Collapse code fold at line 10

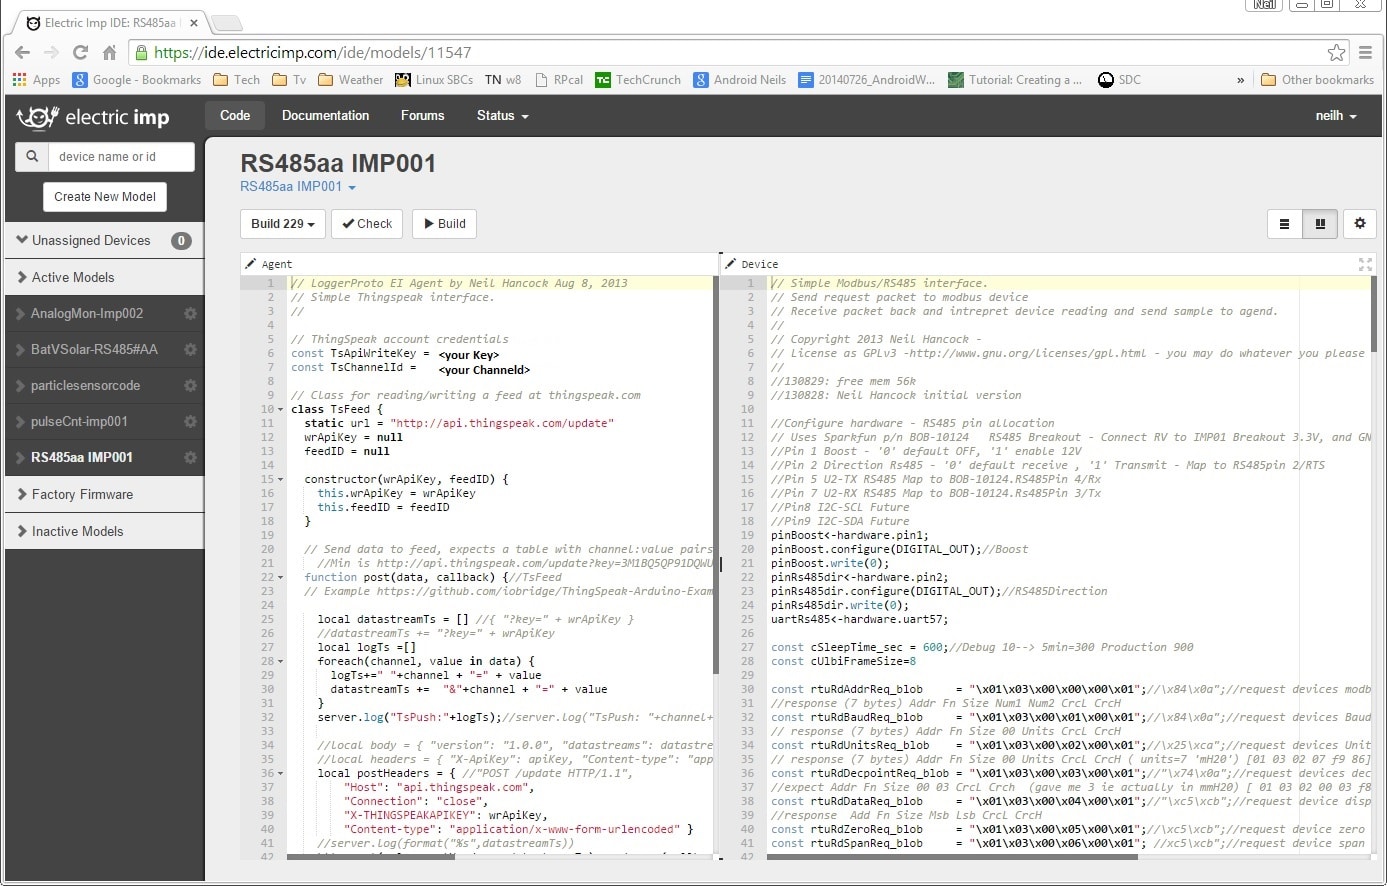[x=280, y=410]
